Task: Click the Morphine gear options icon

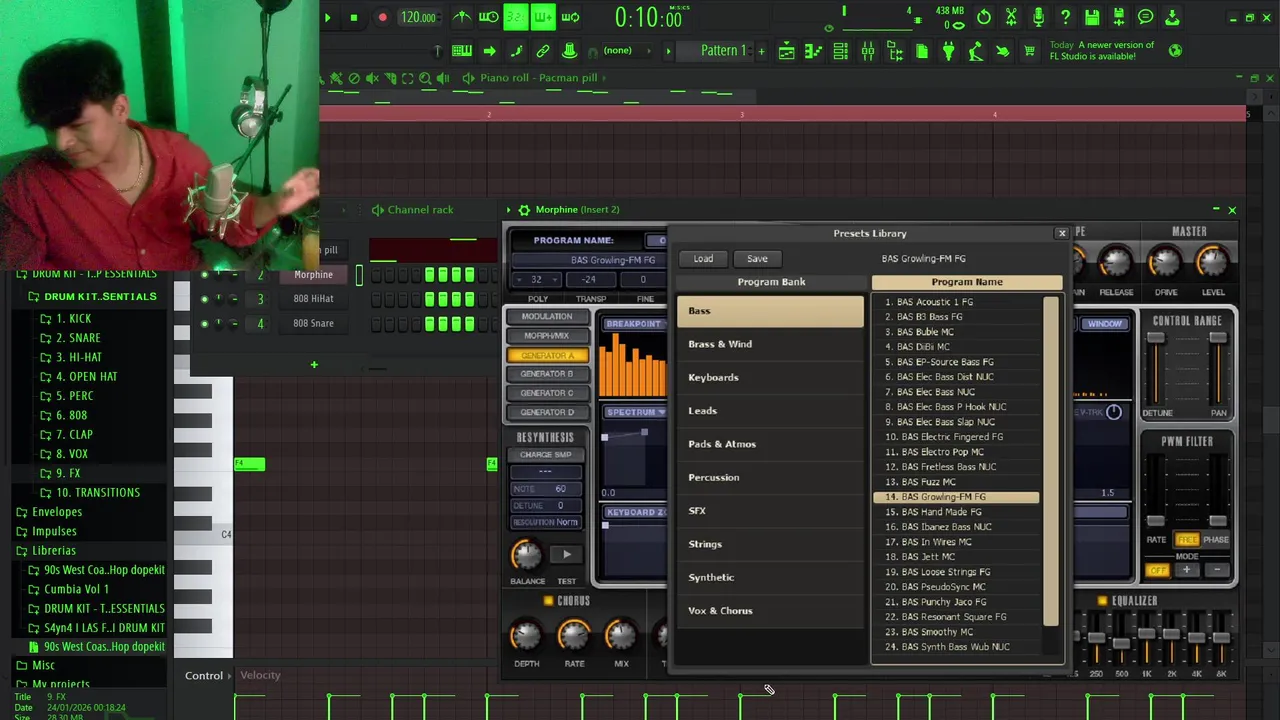Action: tap(524, 210)
